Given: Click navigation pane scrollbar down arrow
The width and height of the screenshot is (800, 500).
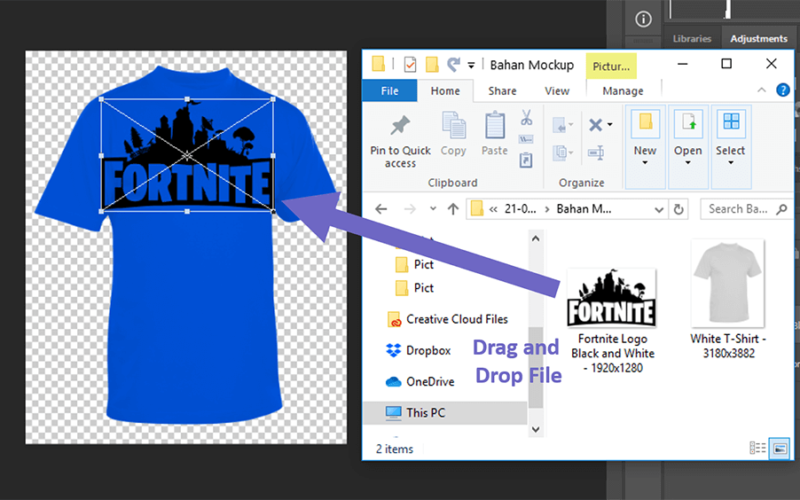Looking at the screenshot, I should [x=535, y=429].
